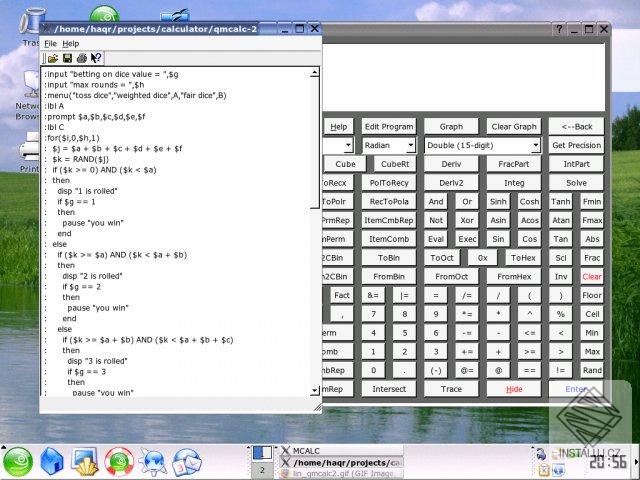Click the red Clear button

(592, 277)
